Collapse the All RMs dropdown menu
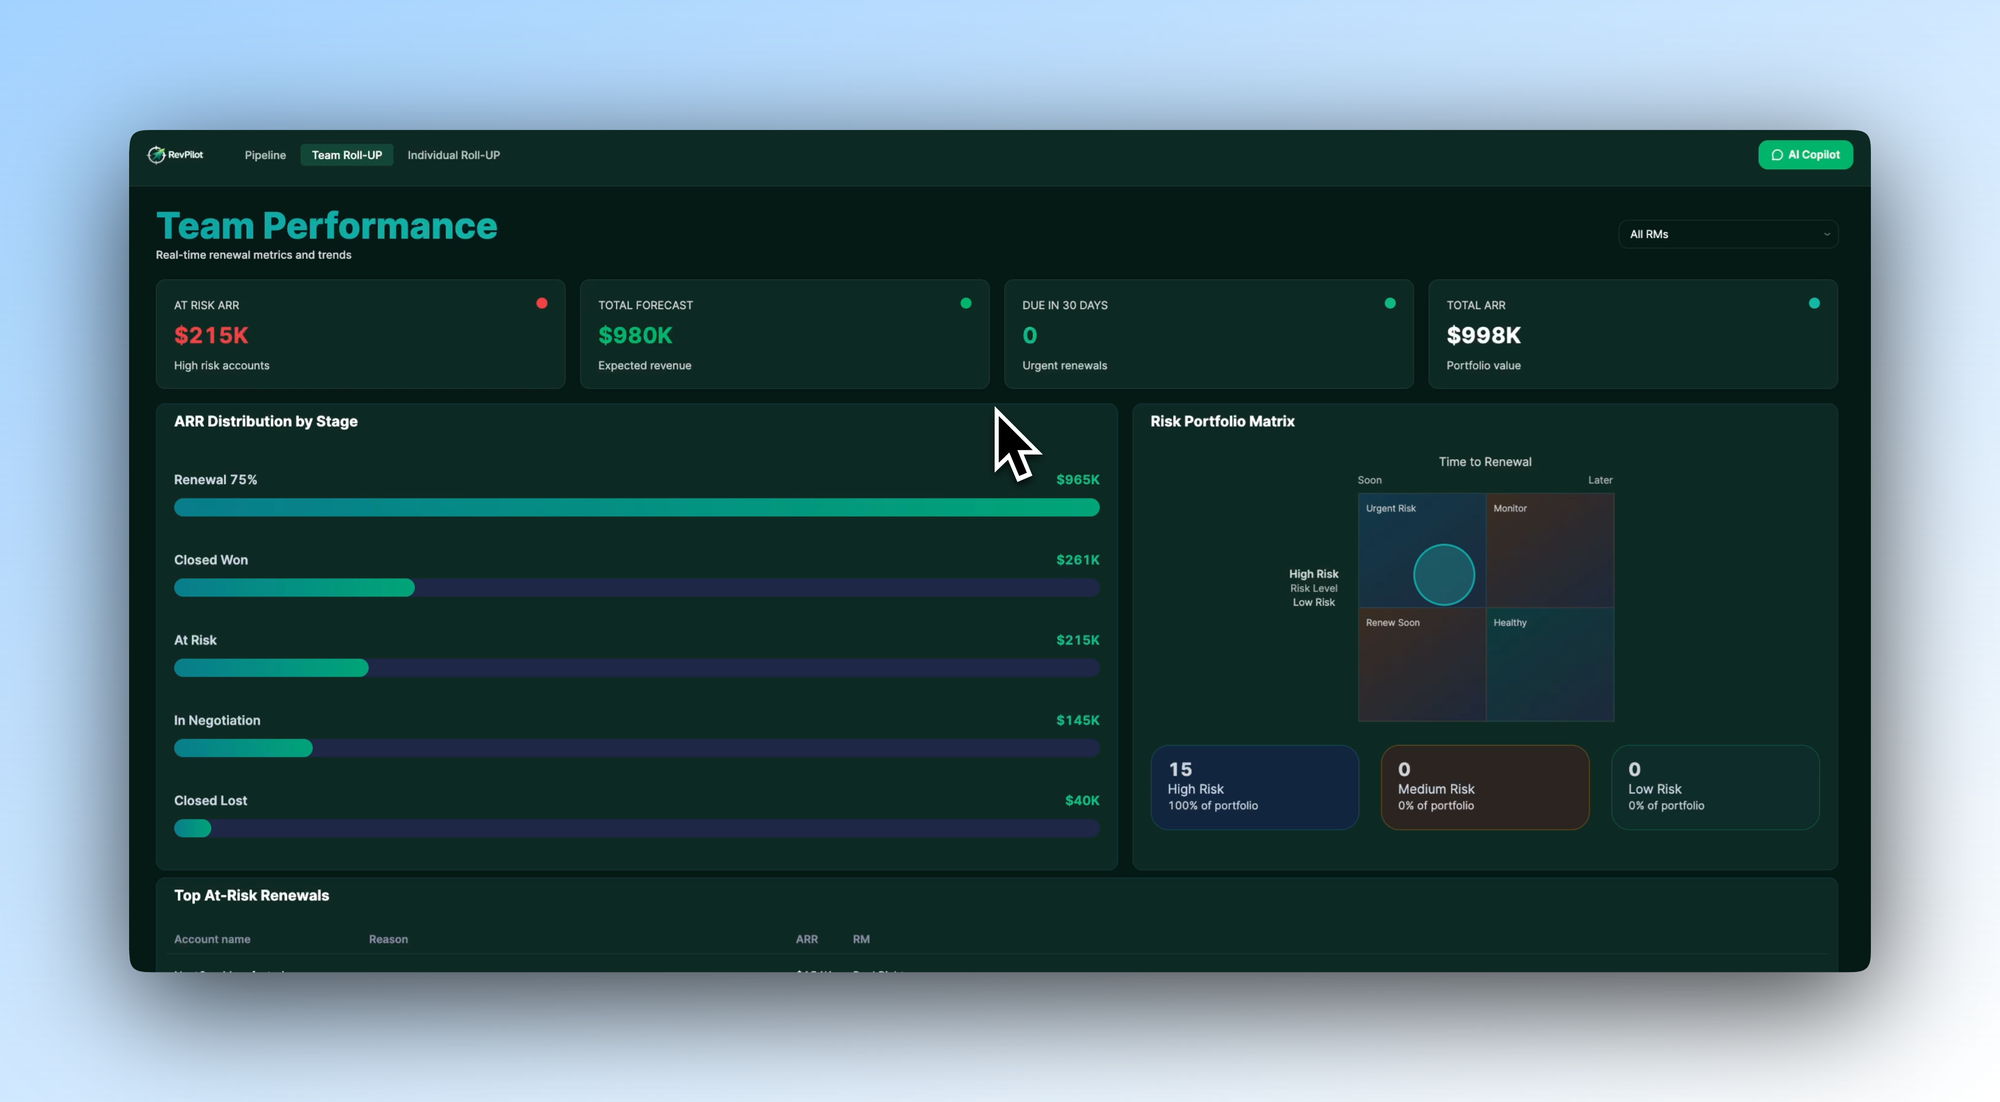Screen dimensions: 2000x1102 1728,234
